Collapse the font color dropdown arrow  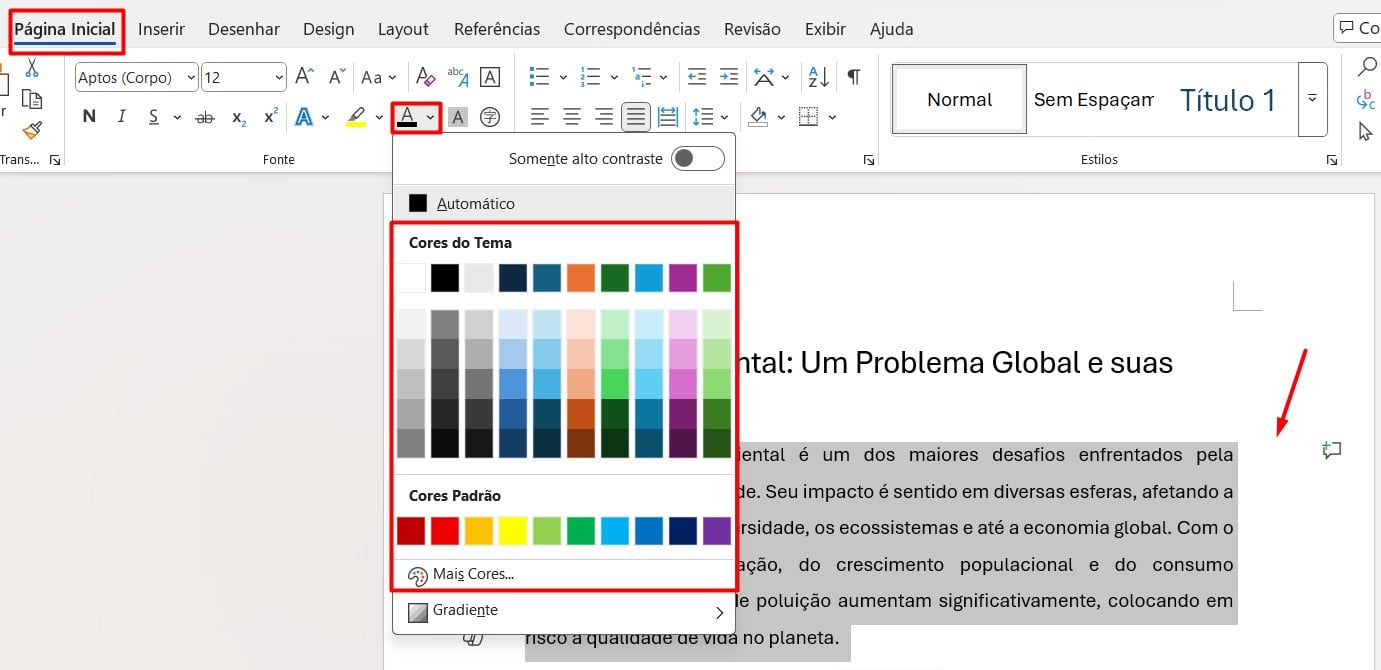(430, 118)
